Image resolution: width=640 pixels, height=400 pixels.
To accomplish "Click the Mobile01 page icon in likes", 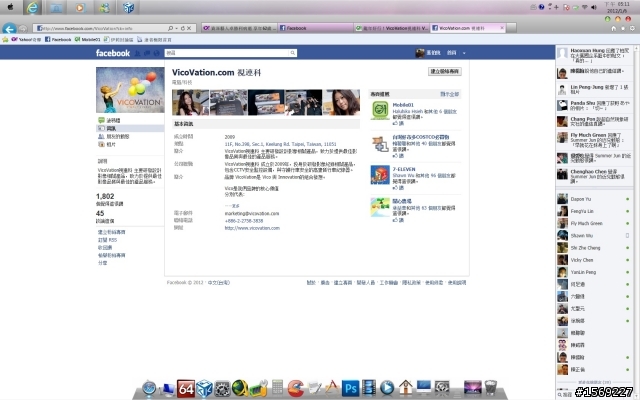I will coord(380,111).
